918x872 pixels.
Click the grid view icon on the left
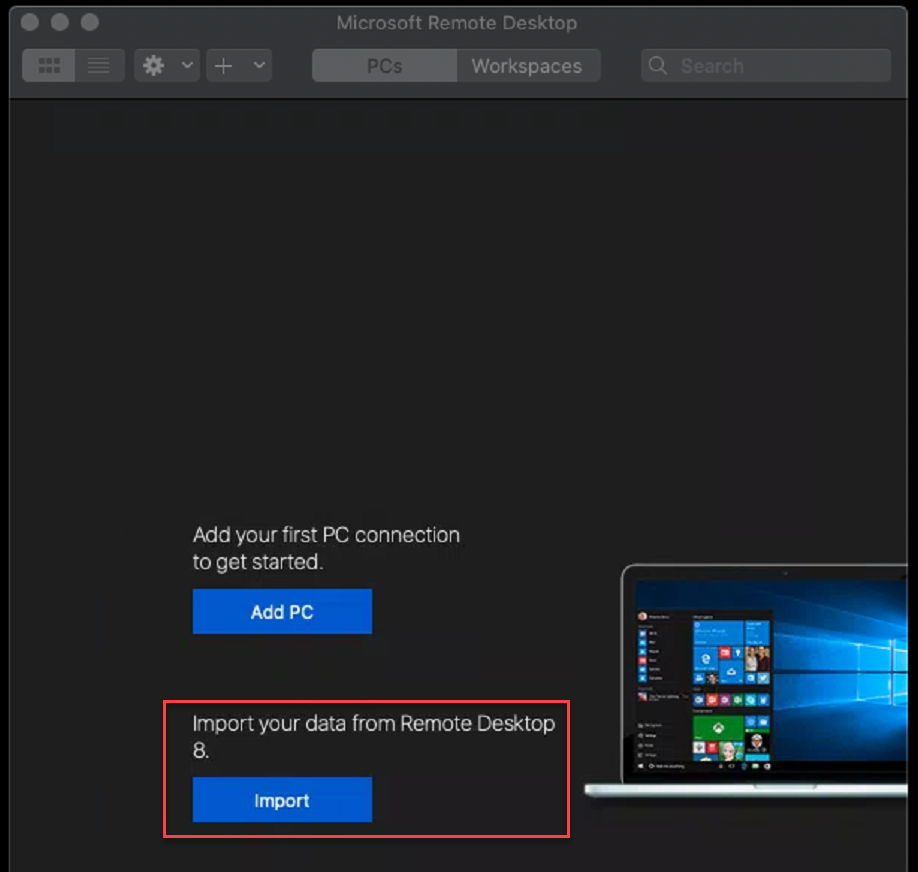(48, 65)
